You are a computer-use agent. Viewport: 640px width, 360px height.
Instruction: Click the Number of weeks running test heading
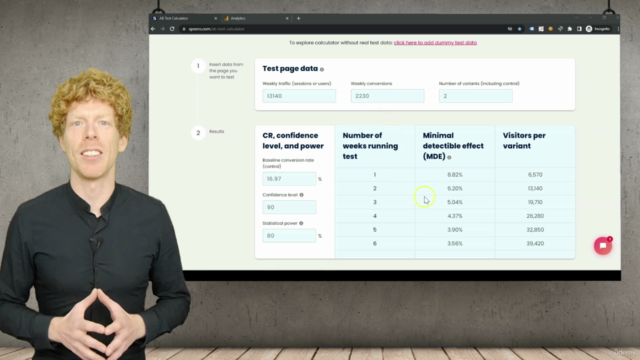[x=370, y=146]
